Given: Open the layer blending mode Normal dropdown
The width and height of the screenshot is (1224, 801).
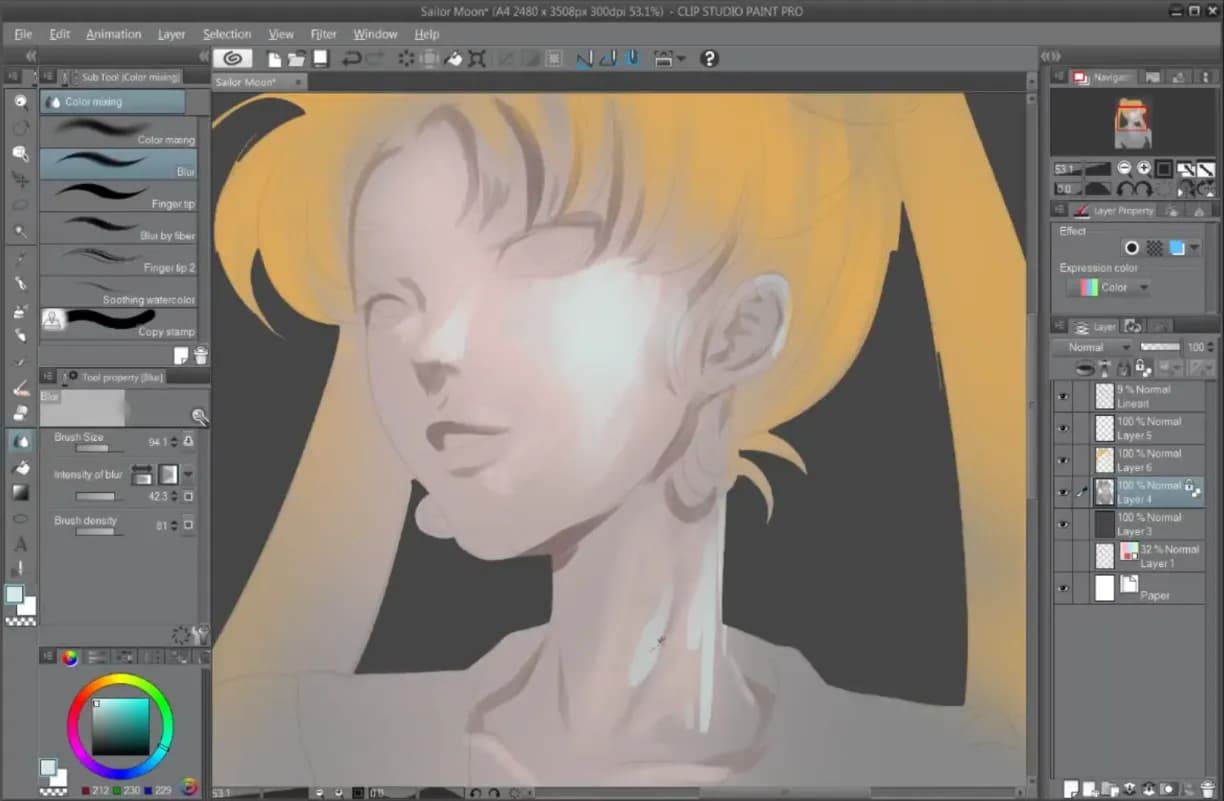Looking at the screenshot, I should (x=1092, y=347).
